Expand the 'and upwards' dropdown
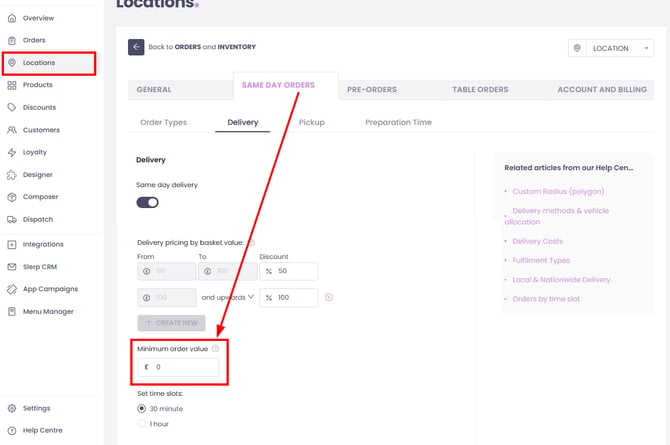The height and width of the screenshot is (445, 670). tap(228, 297)
